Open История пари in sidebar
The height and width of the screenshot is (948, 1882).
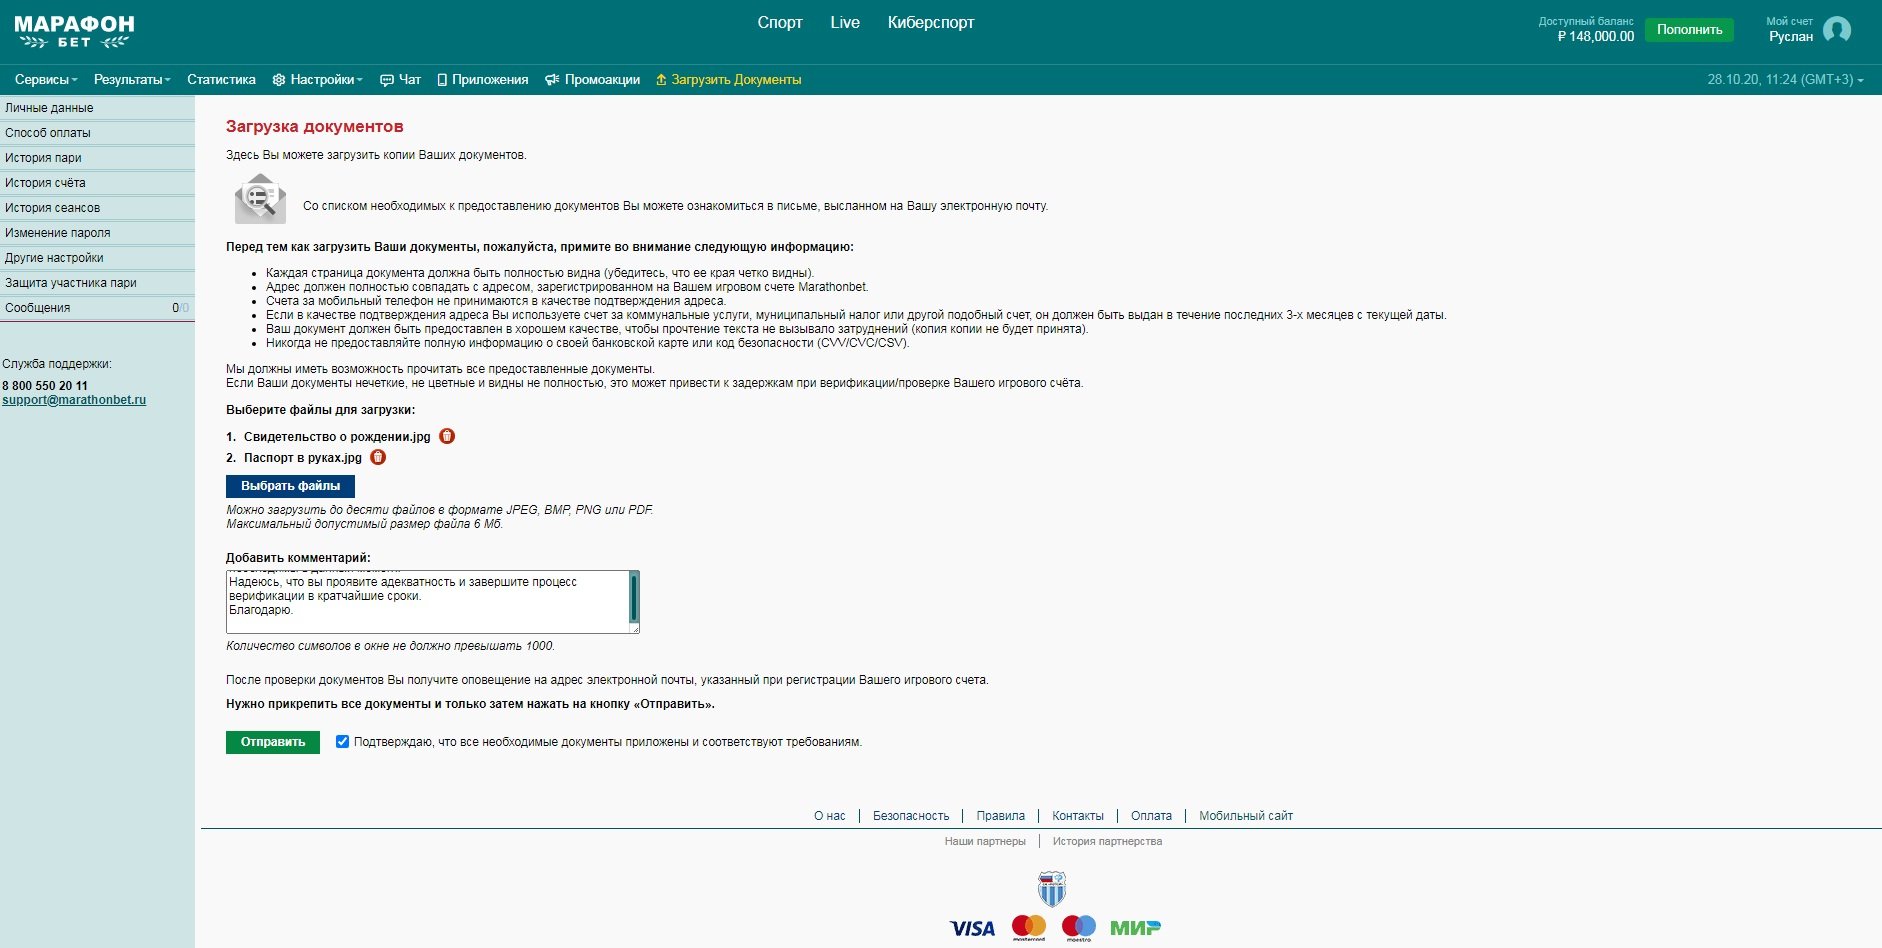pyautogui.click(x=43, y=158)
